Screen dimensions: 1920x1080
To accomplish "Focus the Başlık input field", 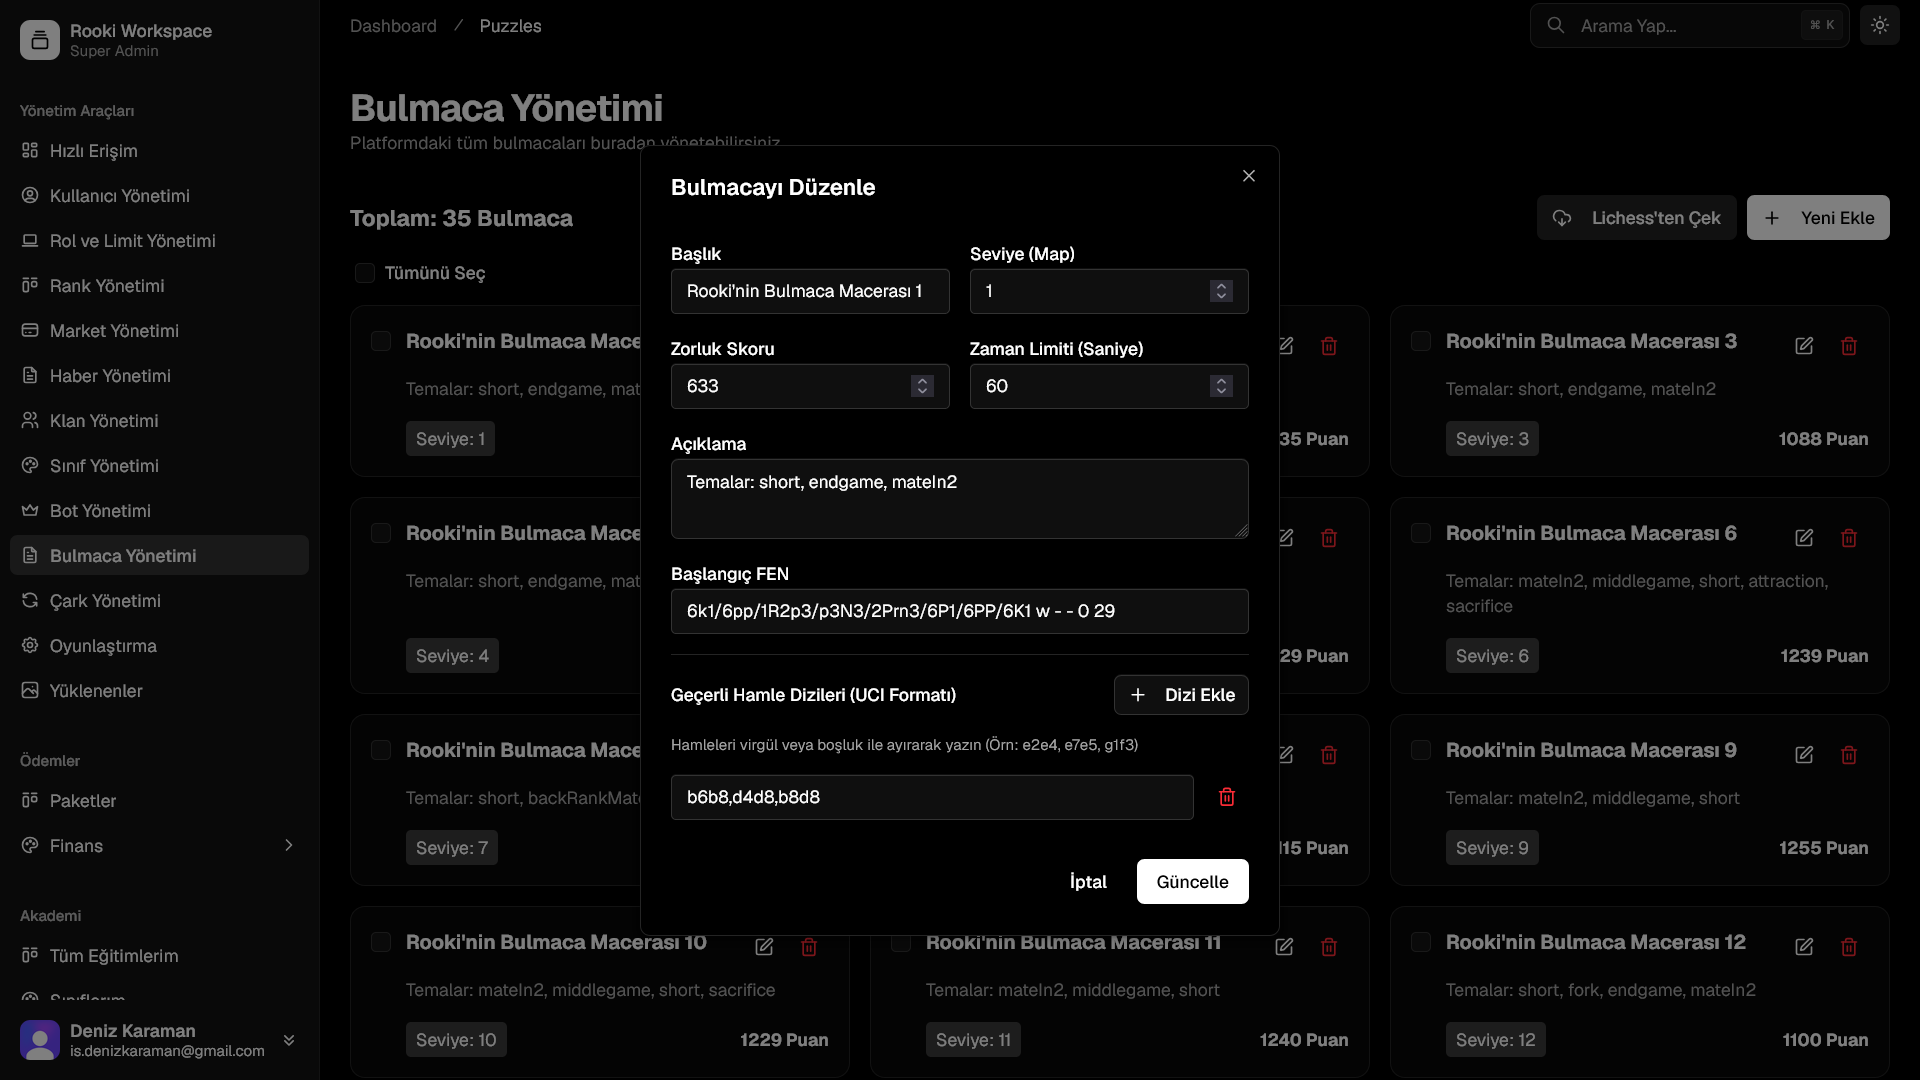I will click(810, 291).
